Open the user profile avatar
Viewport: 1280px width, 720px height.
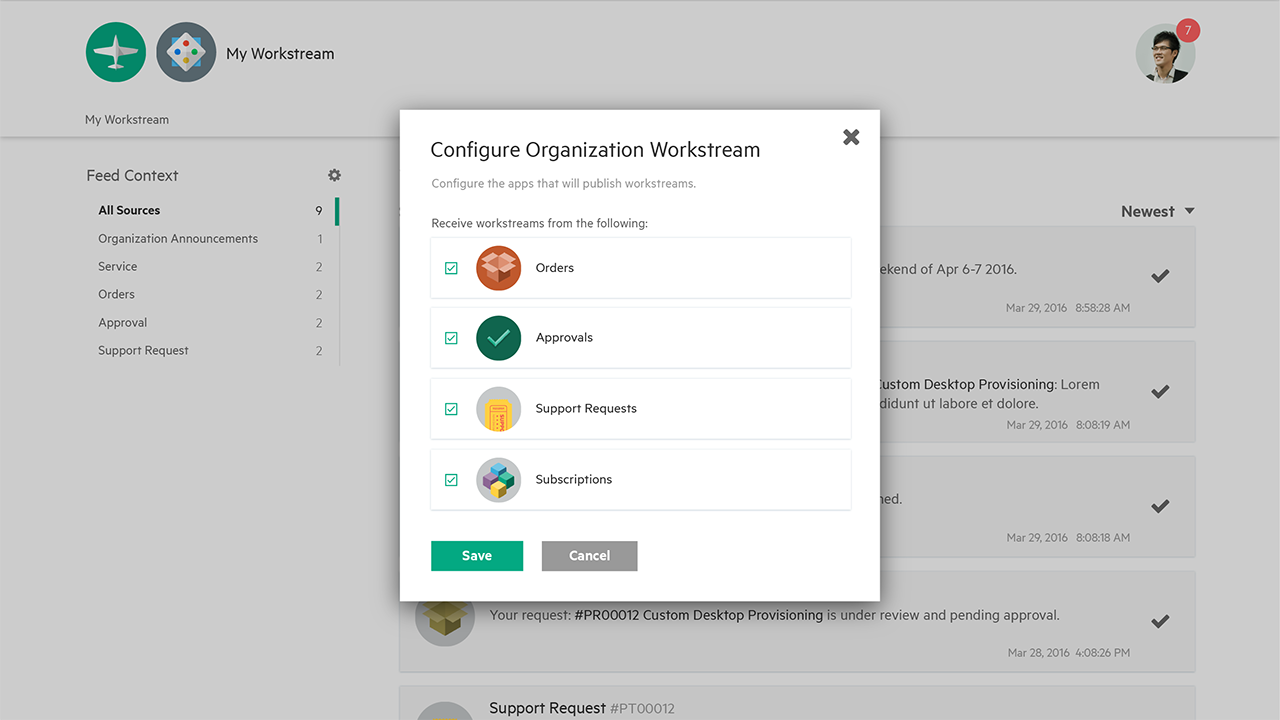coord(1165,54)
